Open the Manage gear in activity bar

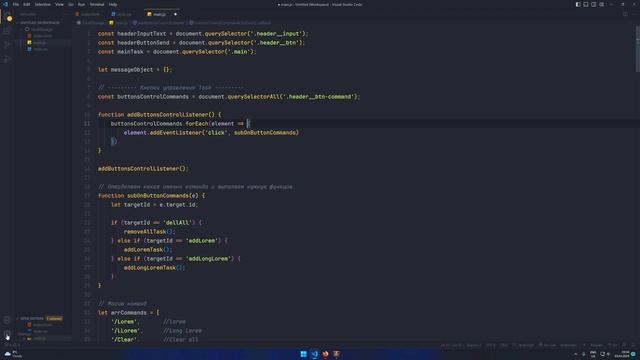pos(7,334)
